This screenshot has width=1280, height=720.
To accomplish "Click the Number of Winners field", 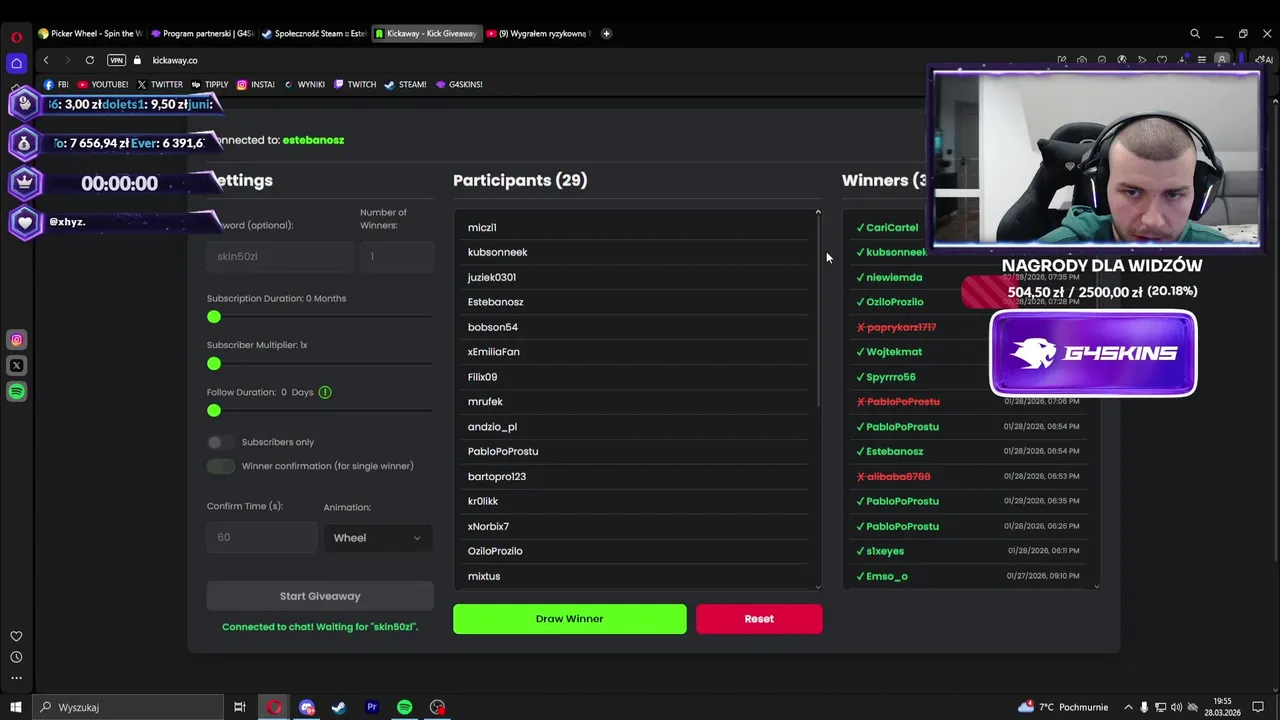I will pyautogui.click(x=396, y=256).
